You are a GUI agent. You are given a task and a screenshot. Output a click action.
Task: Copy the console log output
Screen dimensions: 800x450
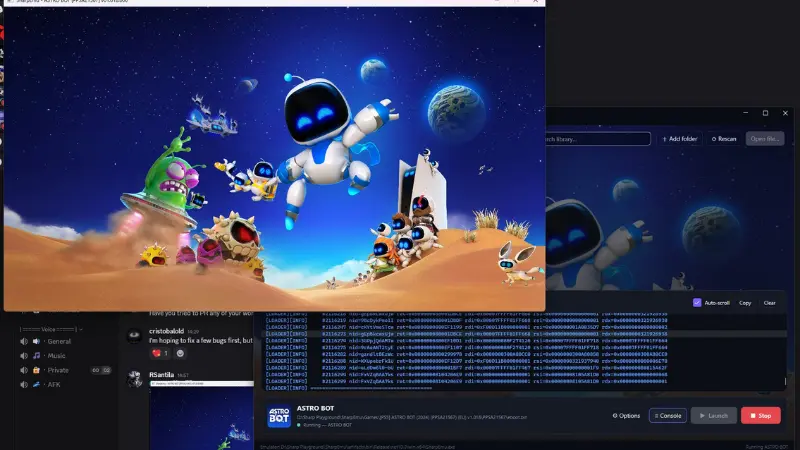coord(745,303)
